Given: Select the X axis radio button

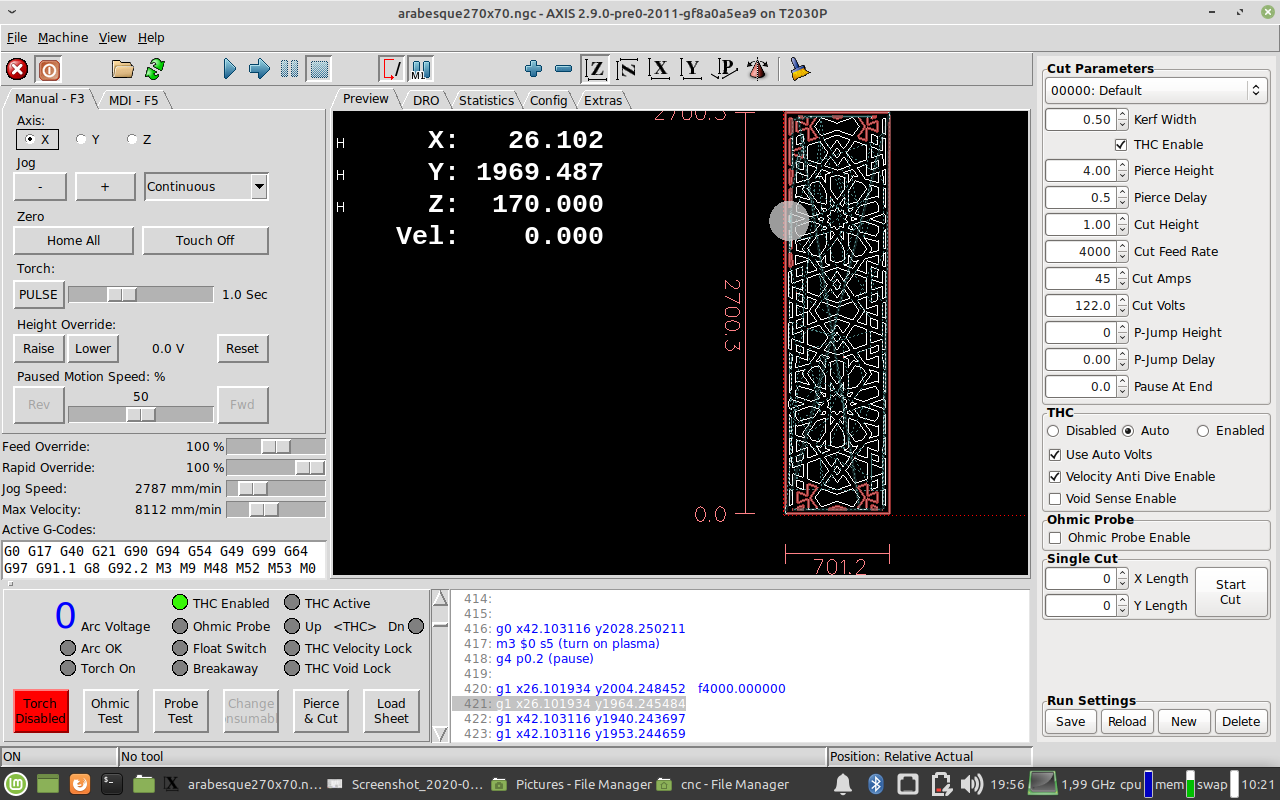Looking at the screenshot, I should click(x=38, y=140).
